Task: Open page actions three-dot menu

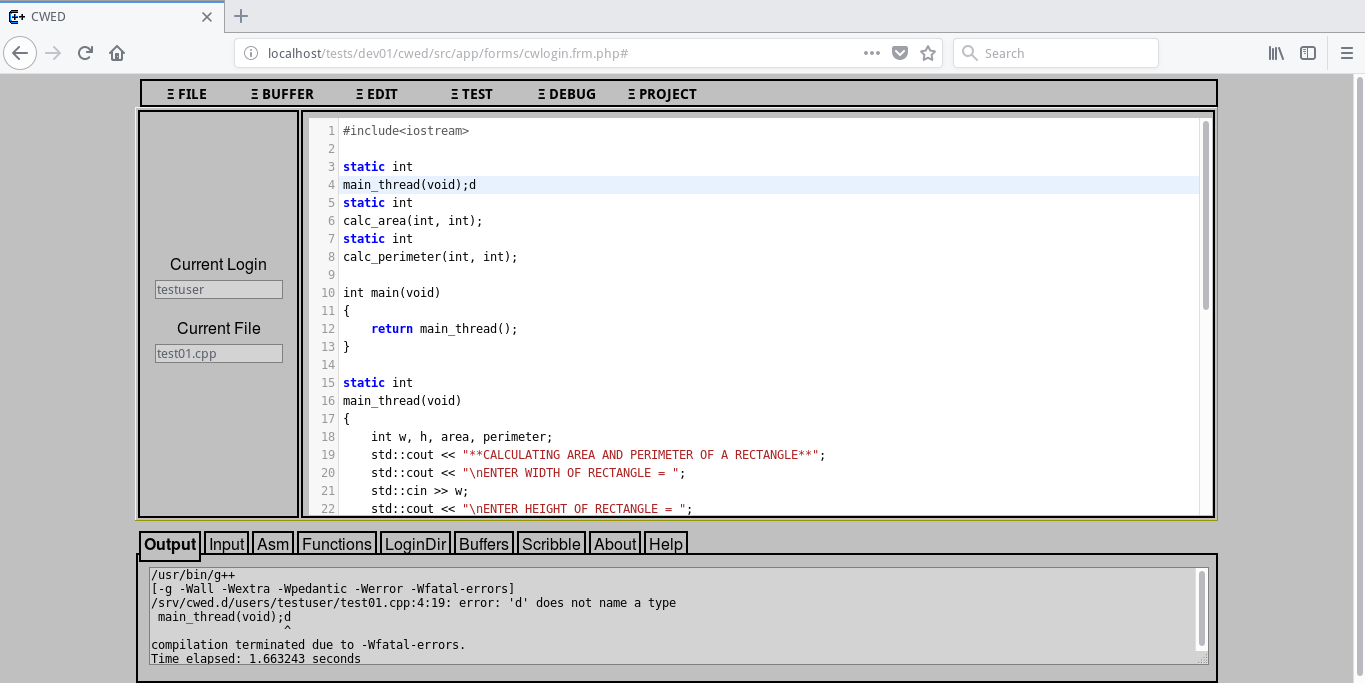Action: [871, 53]
